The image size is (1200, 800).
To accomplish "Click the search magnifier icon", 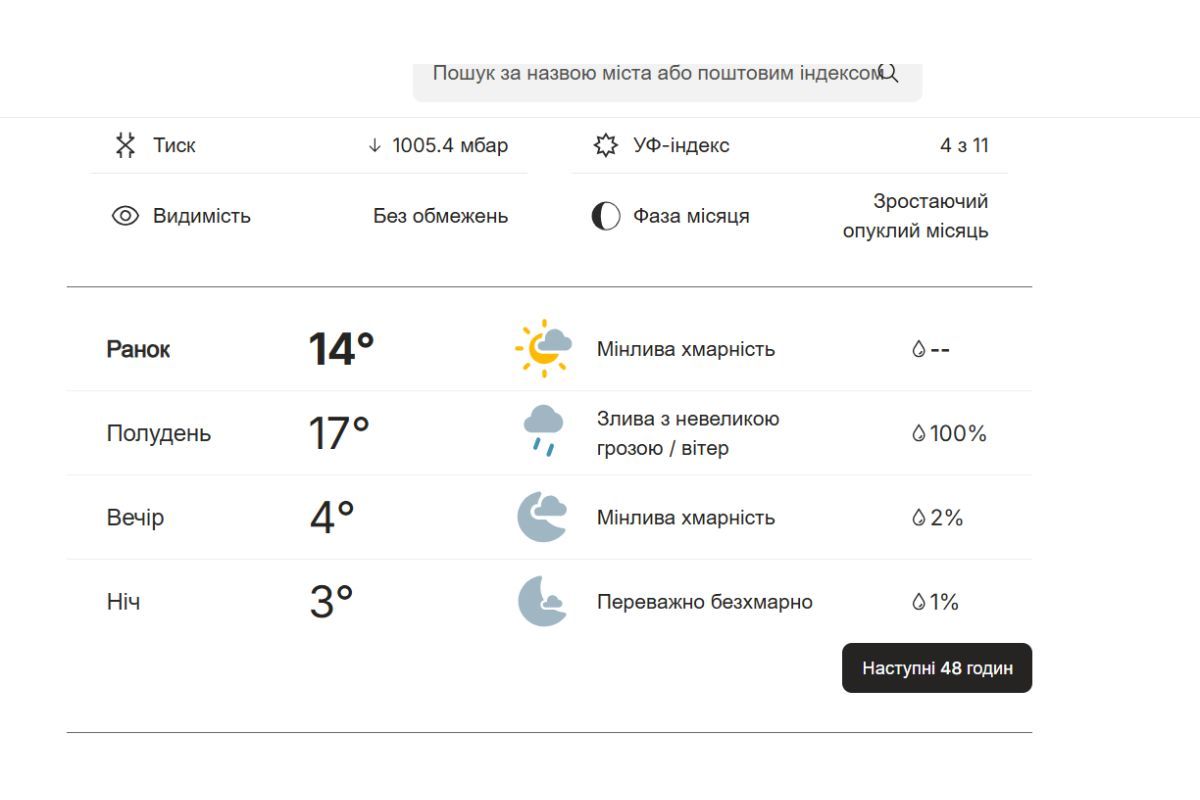I will pos(889,73).
